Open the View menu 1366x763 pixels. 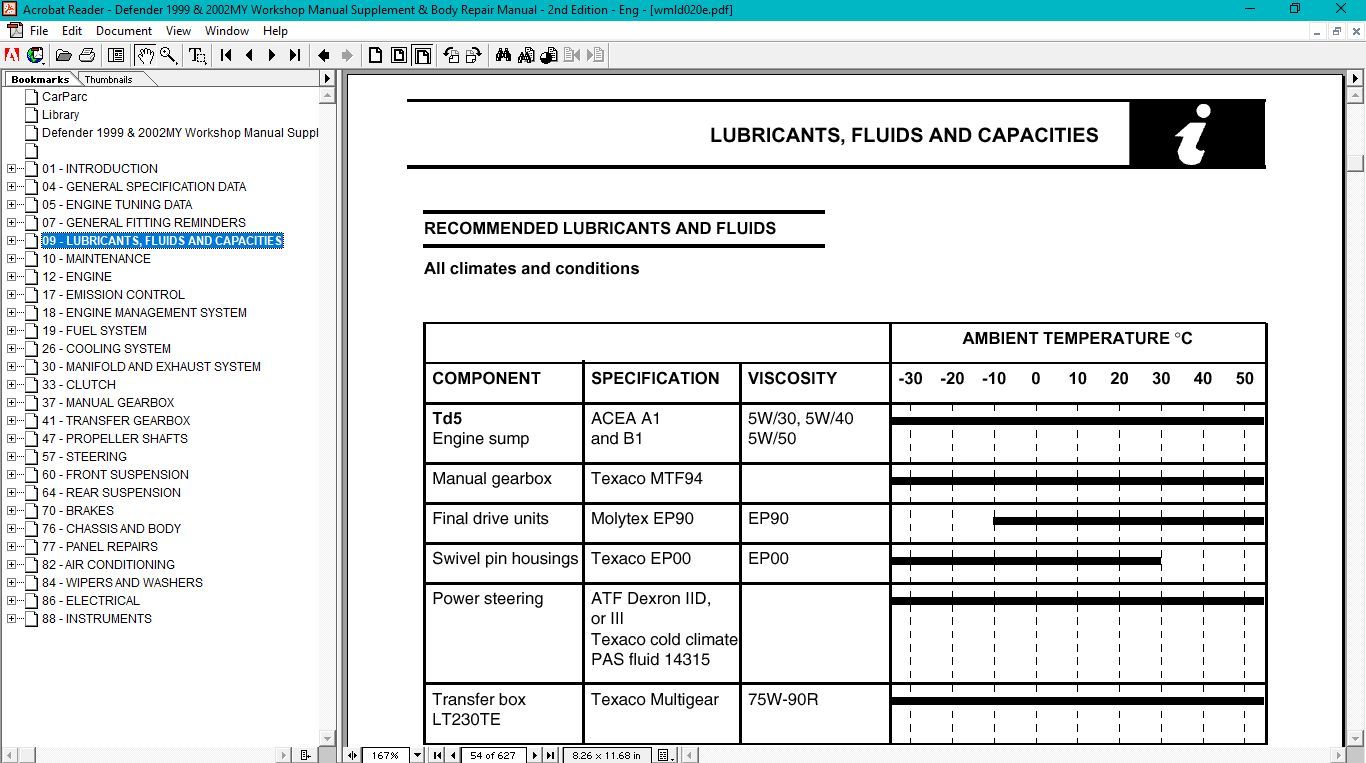(178, 31)
